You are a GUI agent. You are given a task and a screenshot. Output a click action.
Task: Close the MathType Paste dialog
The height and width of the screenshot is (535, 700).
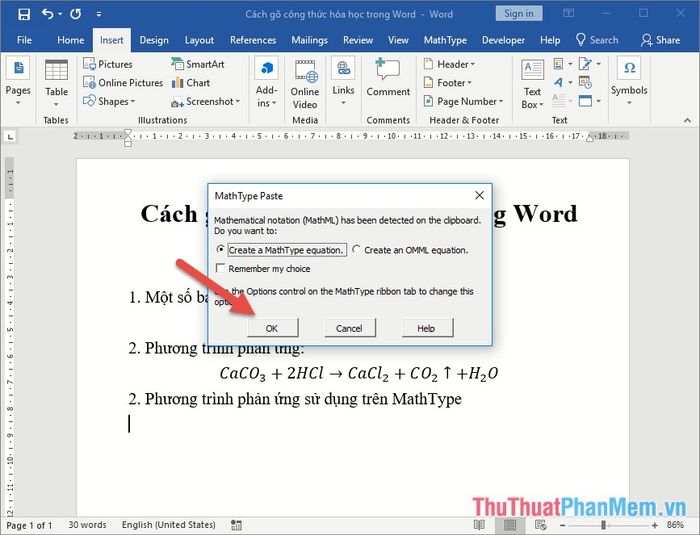tap(479, 195)
